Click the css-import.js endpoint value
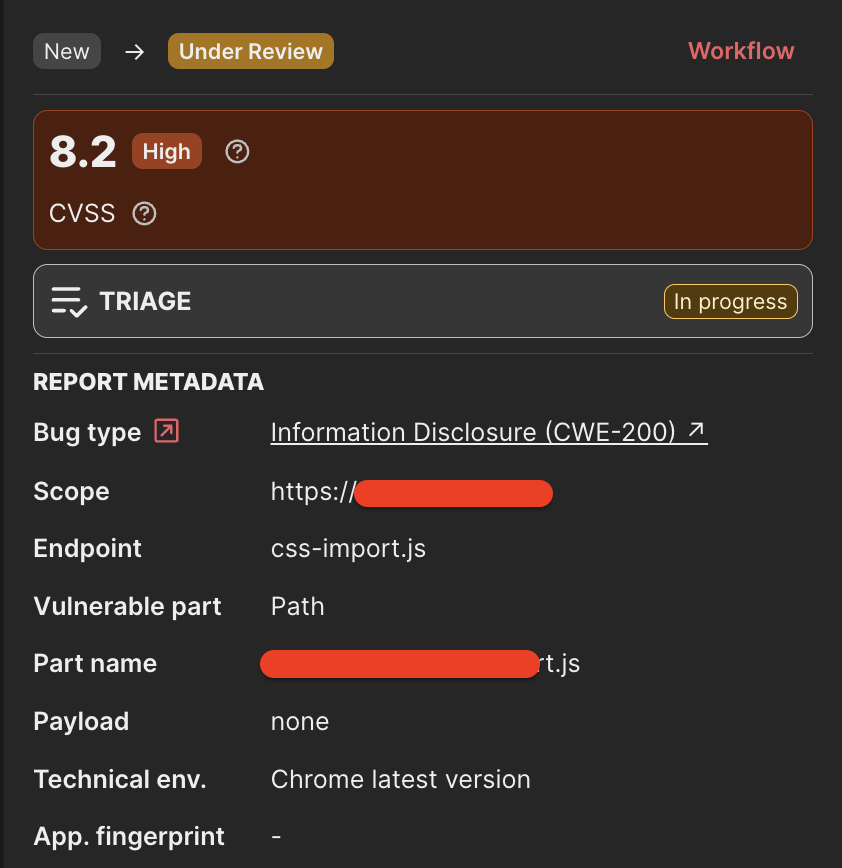The width and height of the screenshot is (842, 868). (x=348, y=548)
